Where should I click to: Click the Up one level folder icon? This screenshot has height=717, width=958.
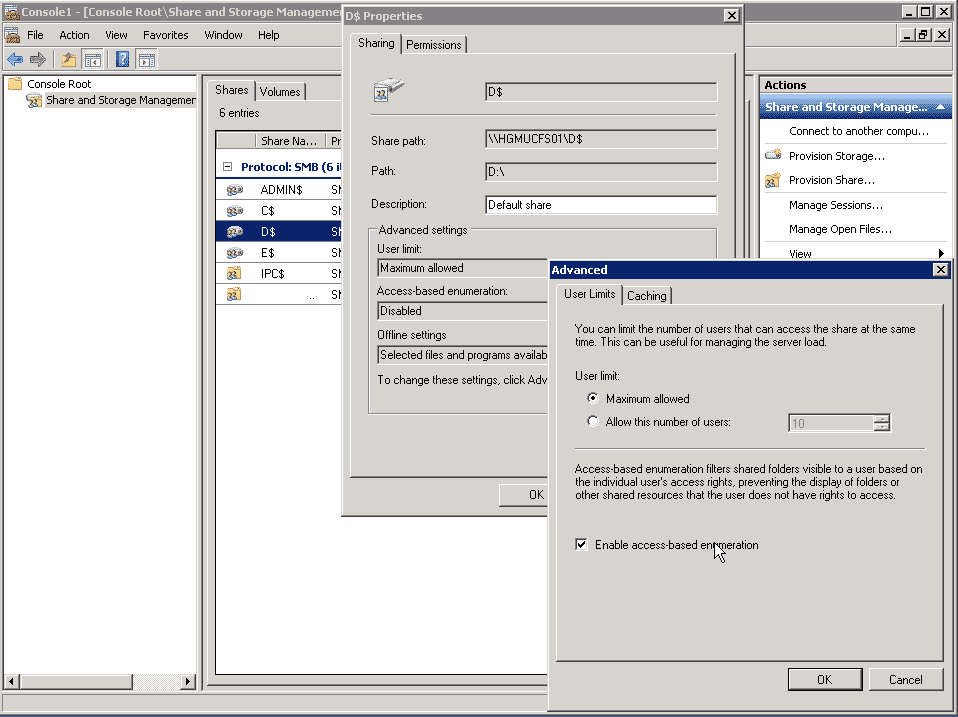(x=68, y=59)
